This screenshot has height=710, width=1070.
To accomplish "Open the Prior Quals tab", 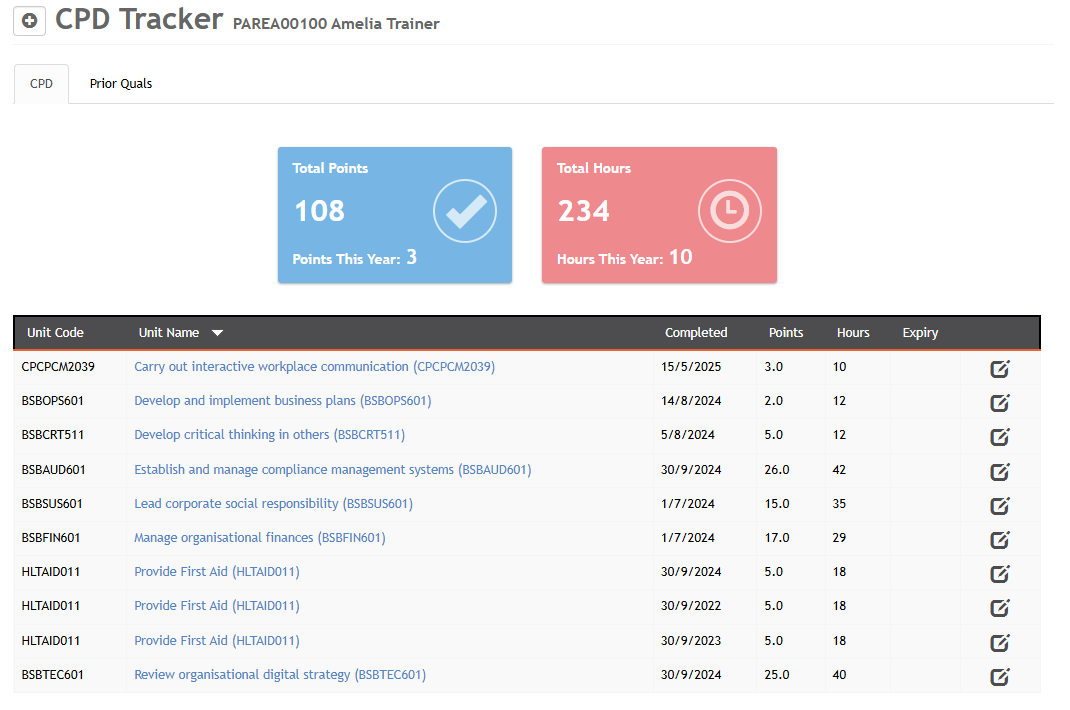I will 121,84.
